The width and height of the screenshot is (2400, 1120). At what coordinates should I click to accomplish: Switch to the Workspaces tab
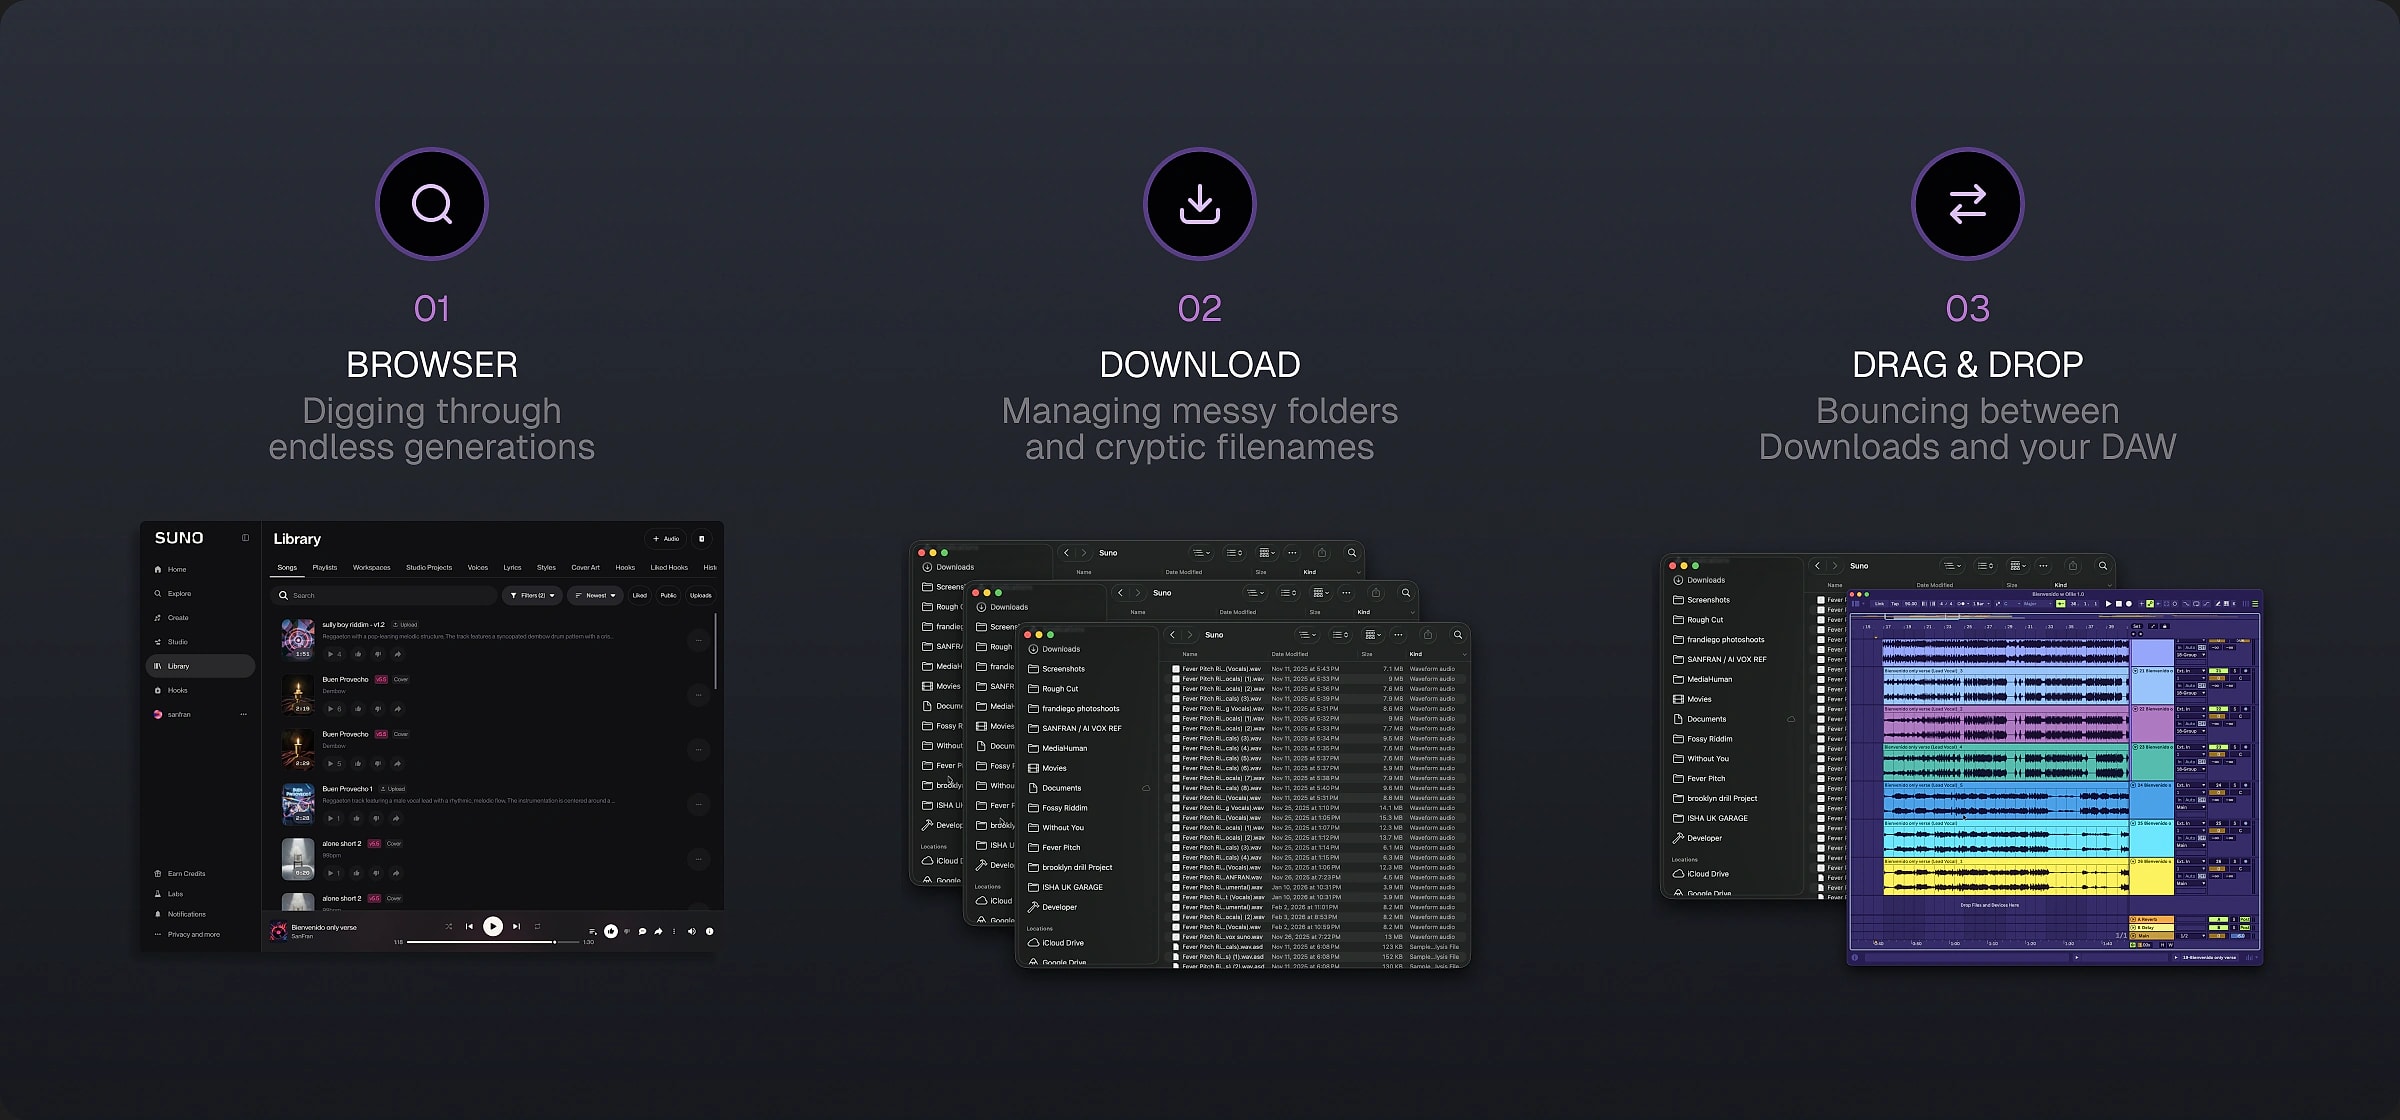(372, 567)
